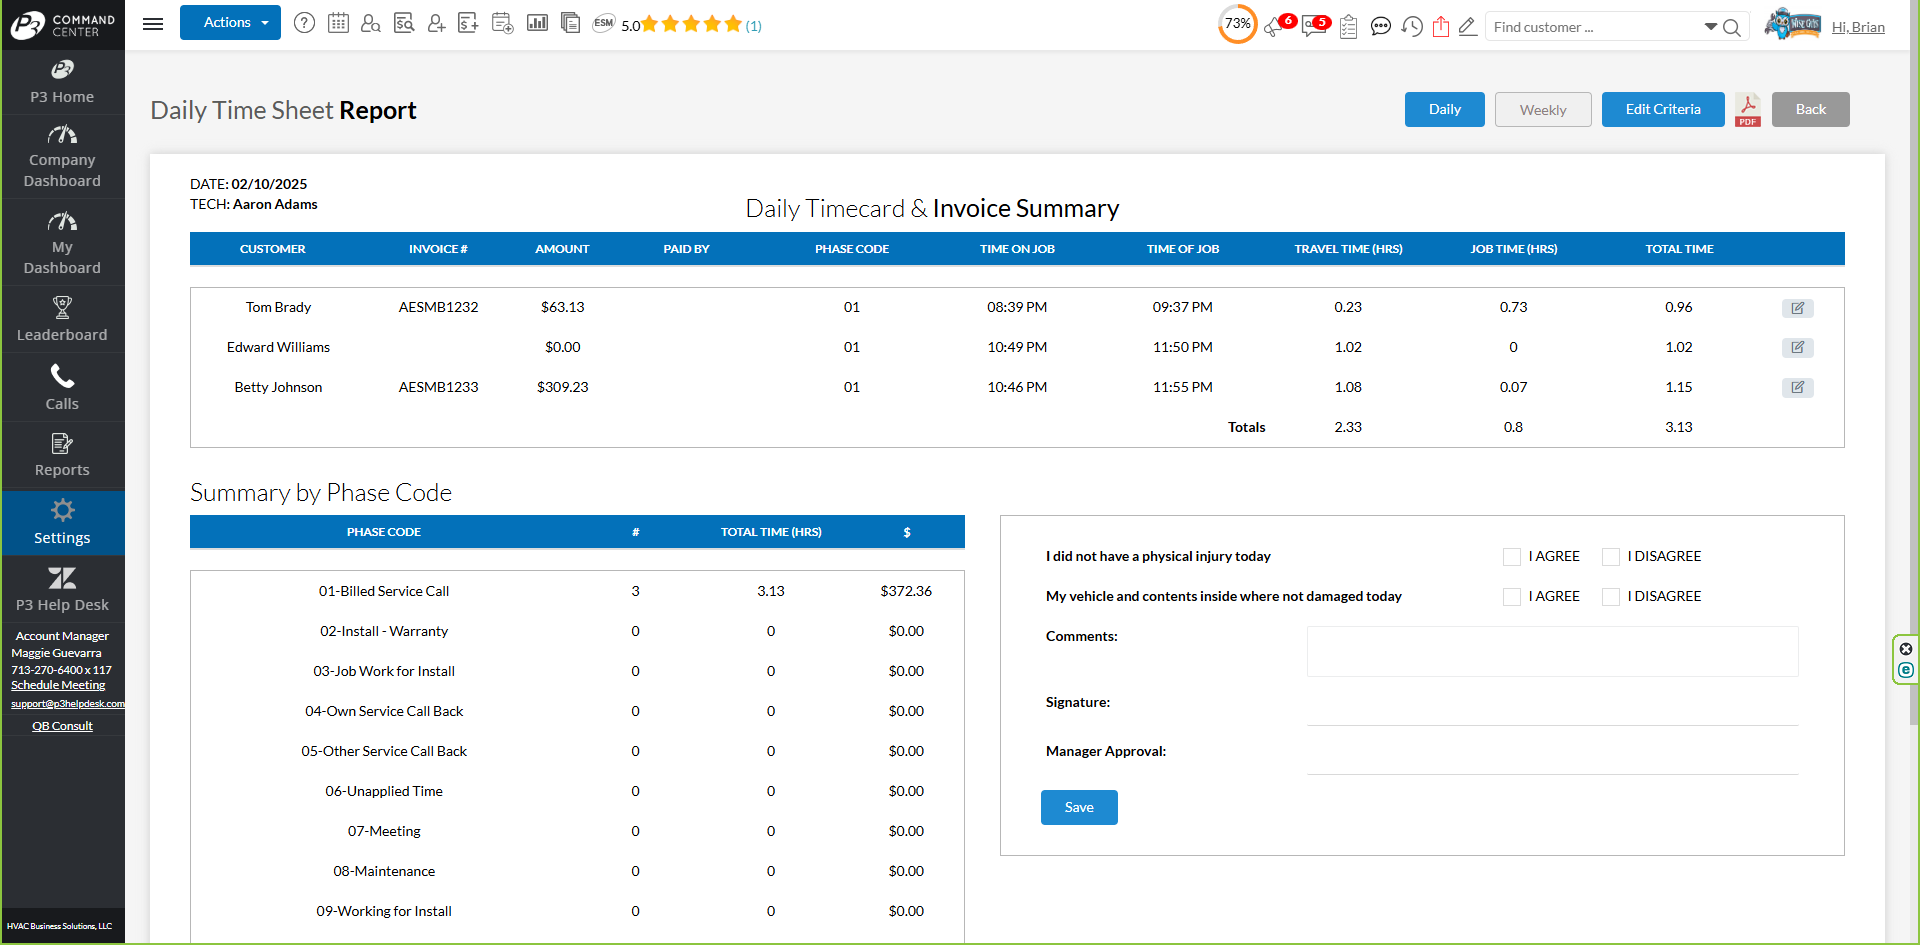Go to Leaderboard in the sidebar

[62, 319]
